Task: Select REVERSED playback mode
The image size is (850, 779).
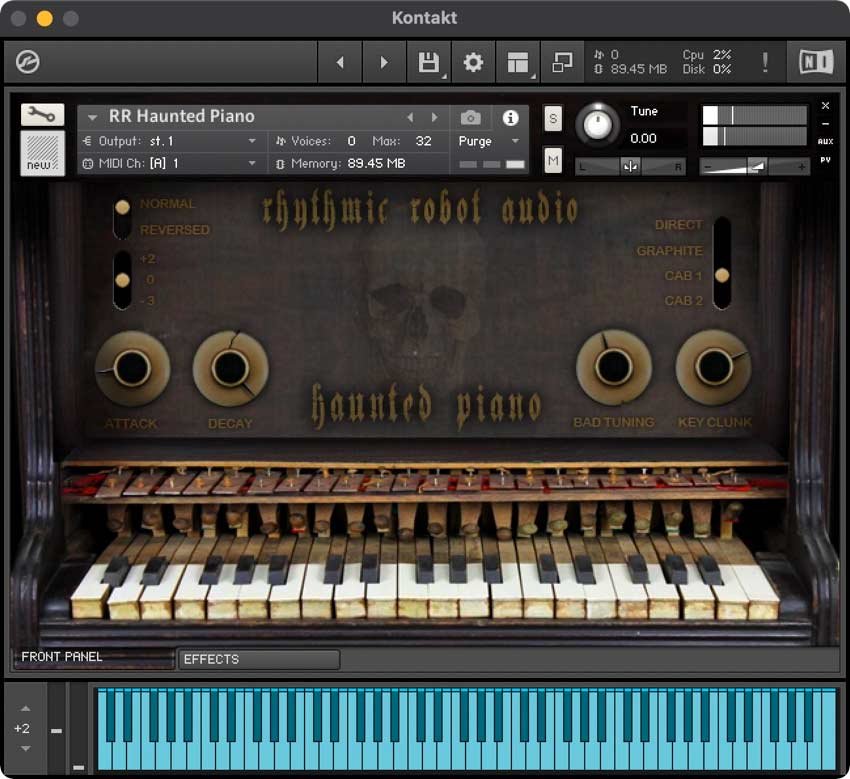Action: tap(175, 230)
